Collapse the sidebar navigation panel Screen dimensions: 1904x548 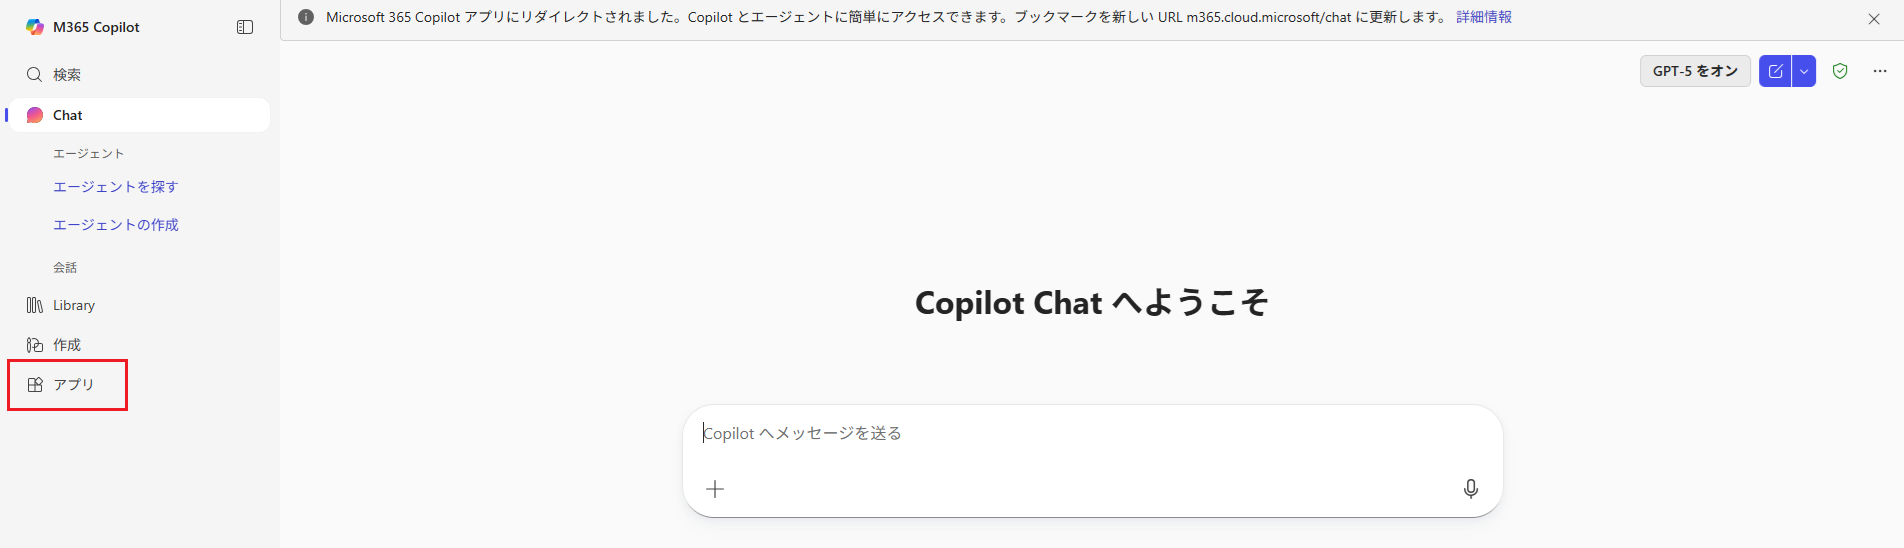245,27
